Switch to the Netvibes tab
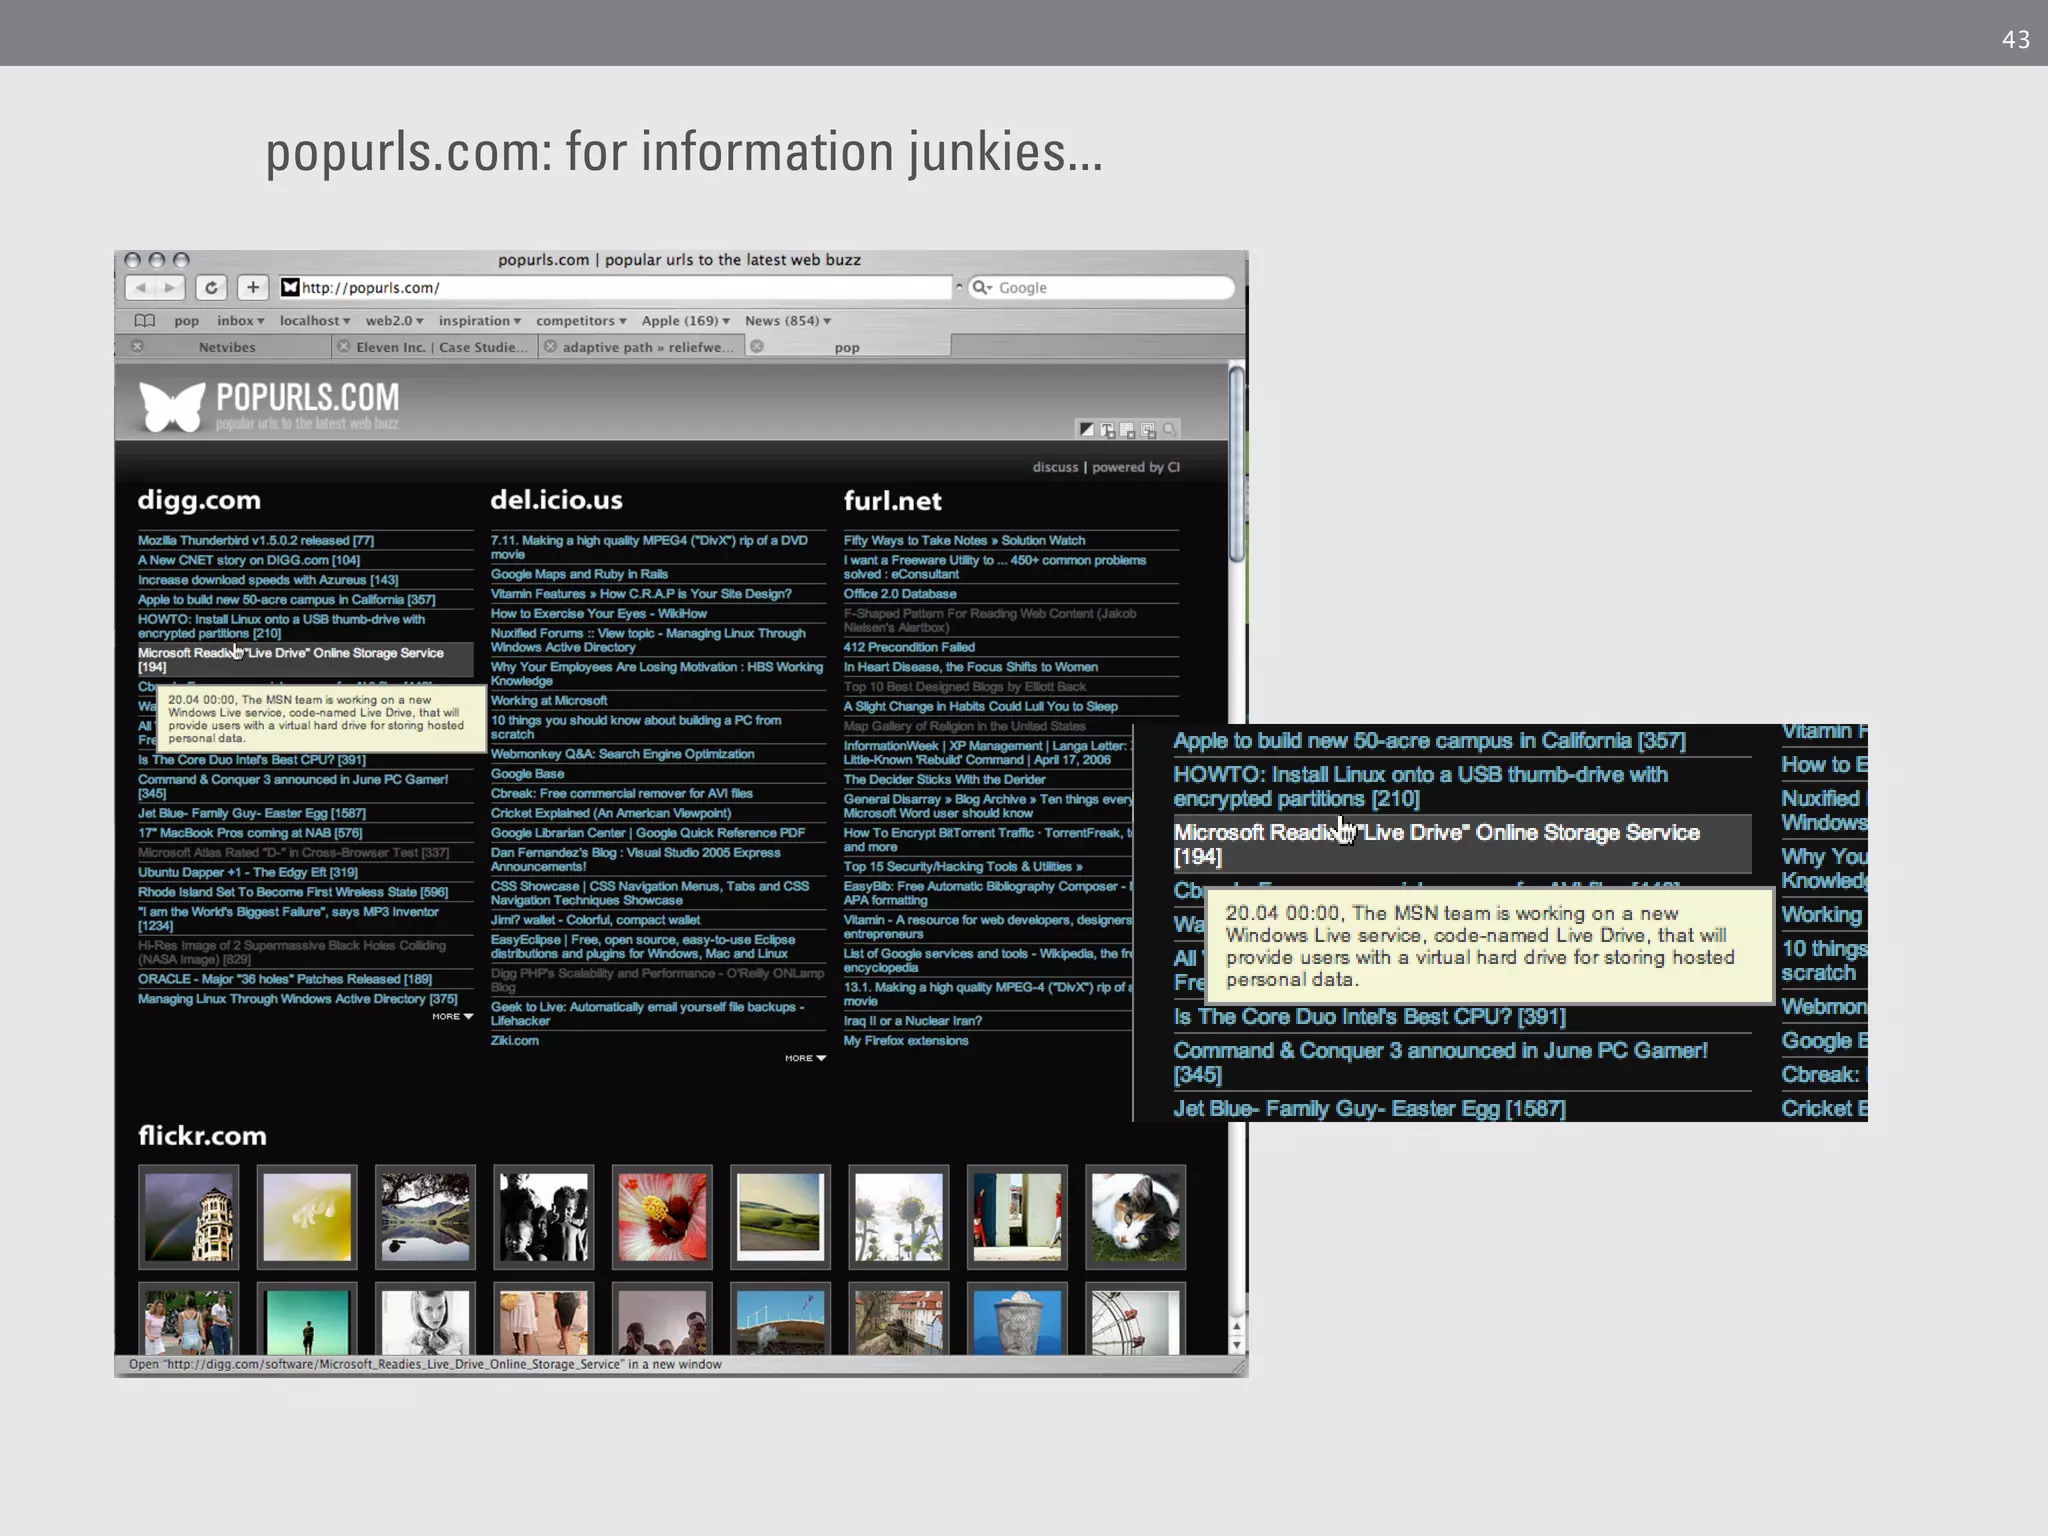Viewport: 2048px width, 1536px height. tap(227, 347)
